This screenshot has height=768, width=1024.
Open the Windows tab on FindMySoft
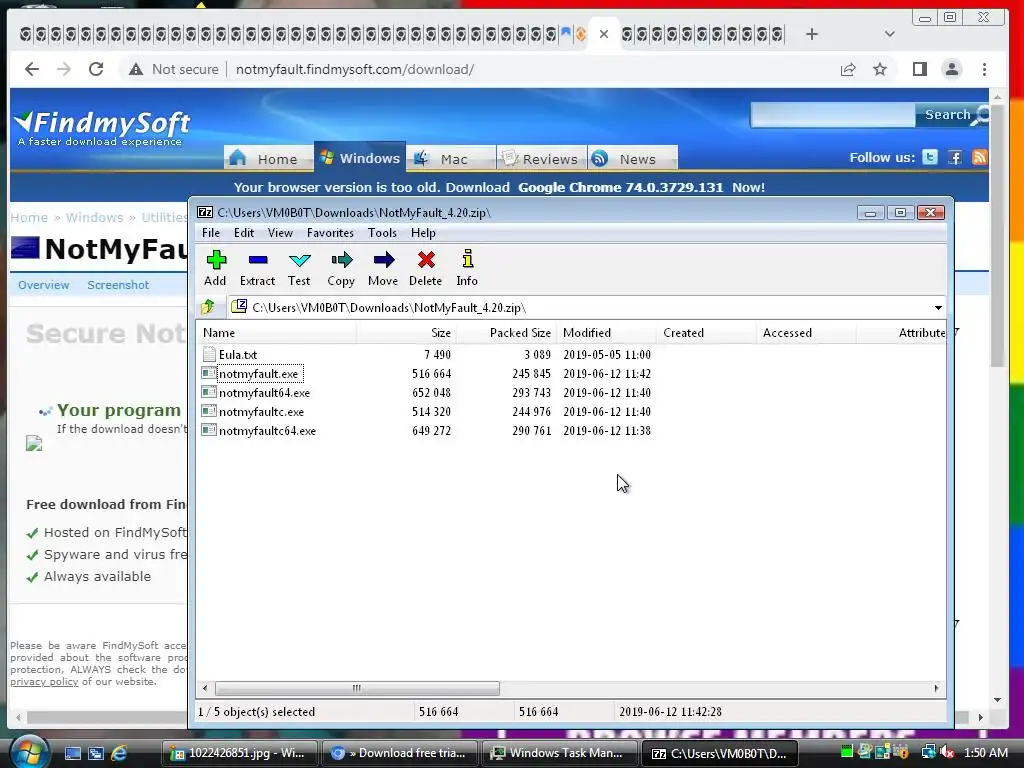pyautogui.click(x=360, y=158)
